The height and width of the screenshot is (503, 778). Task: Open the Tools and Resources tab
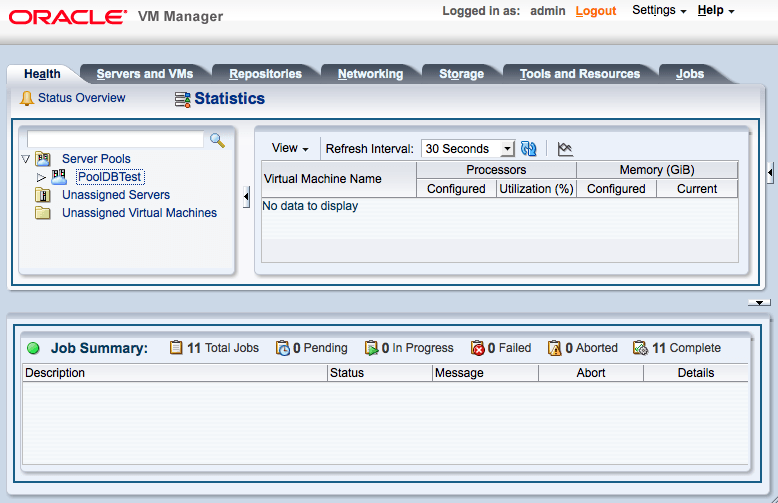click(580, 74)
